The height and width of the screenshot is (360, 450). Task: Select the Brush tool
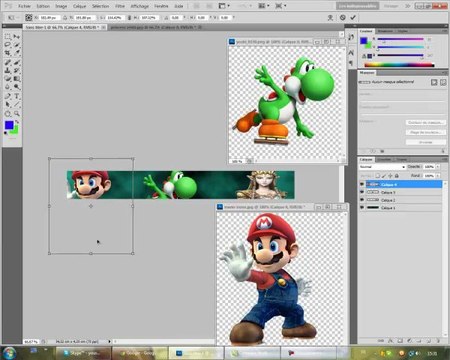point(17,62)
